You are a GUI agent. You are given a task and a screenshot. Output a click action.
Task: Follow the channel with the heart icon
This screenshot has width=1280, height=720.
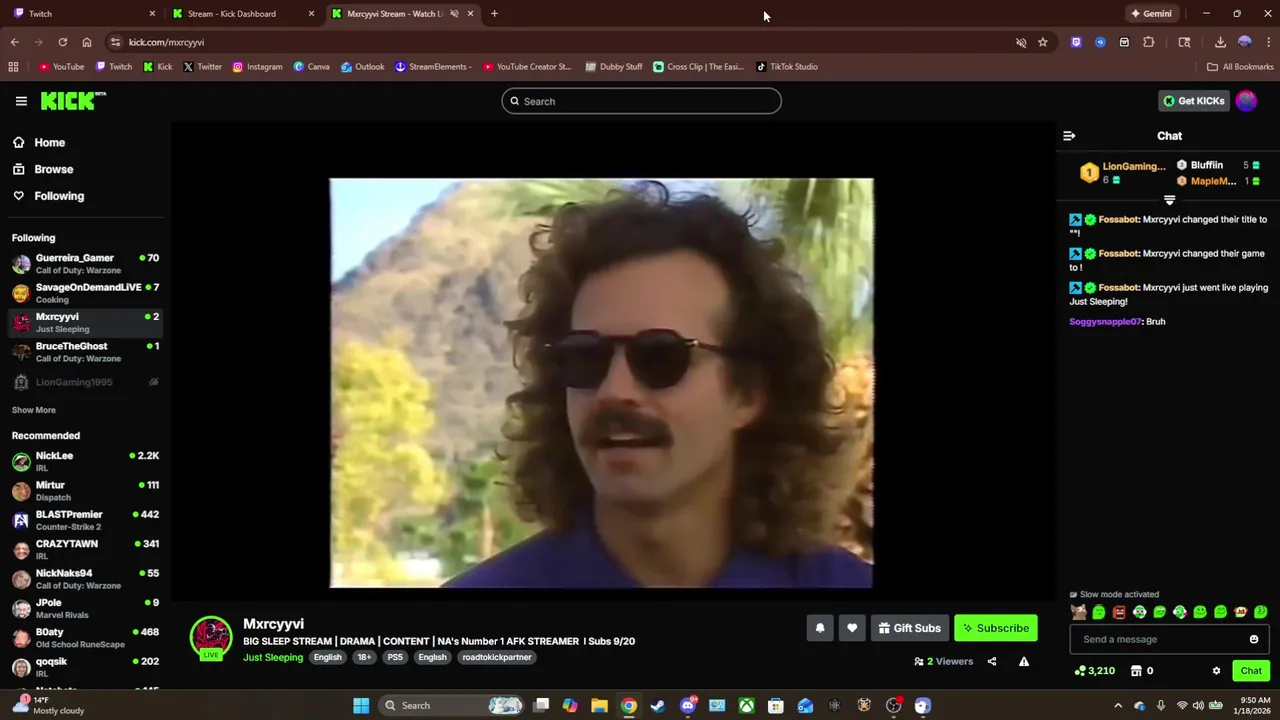click(x=852, y=628)
